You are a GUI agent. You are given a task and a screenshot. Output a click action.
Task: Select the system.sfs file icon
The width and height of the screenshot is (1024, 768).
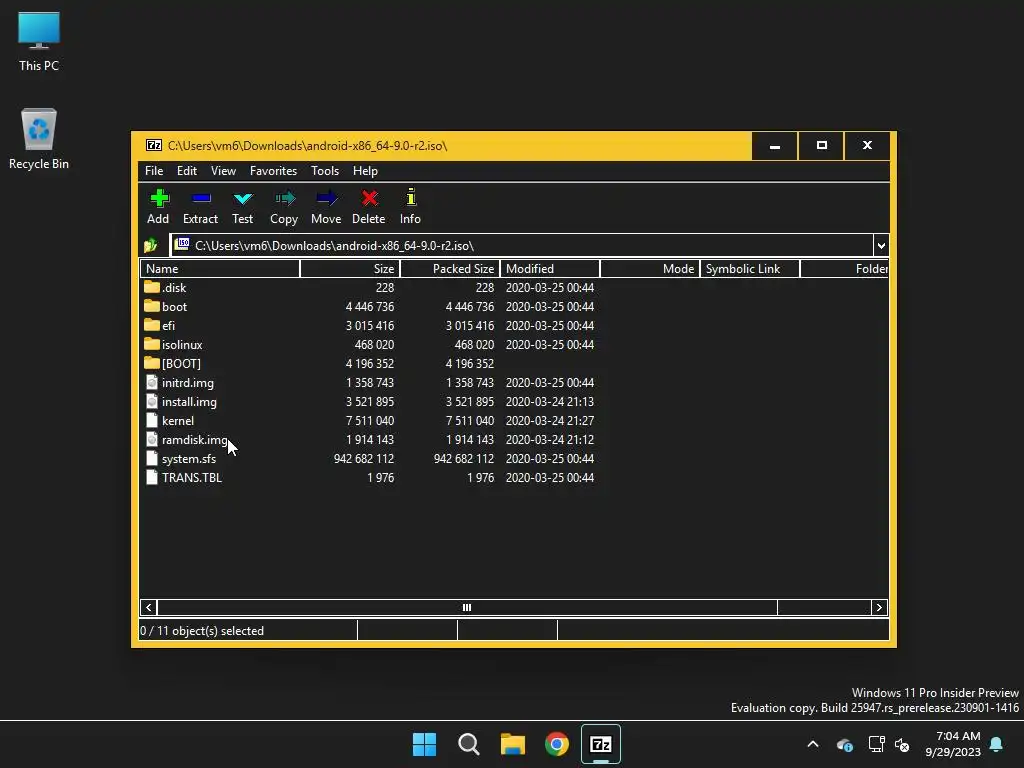tap(152, 458)
